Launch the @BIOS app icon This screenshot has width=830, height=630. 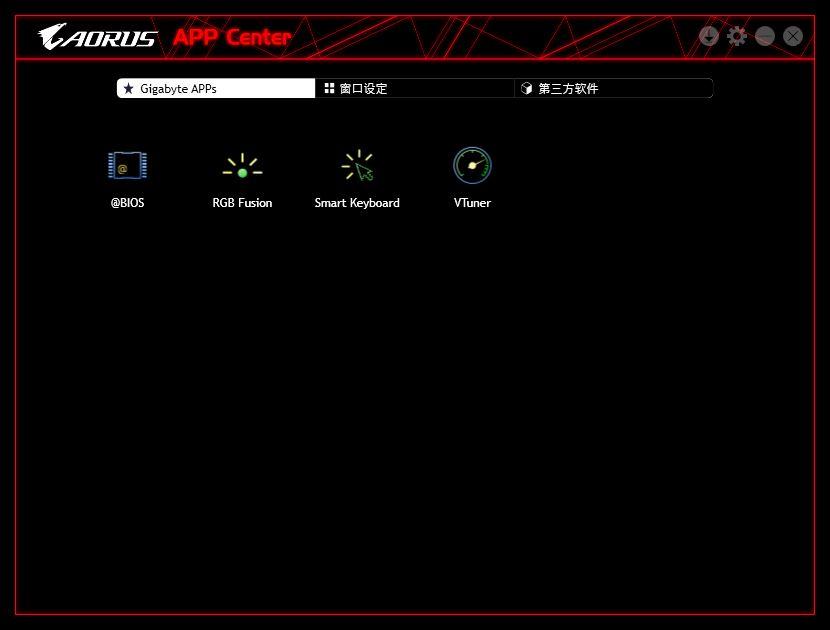(x=128, y=166)
